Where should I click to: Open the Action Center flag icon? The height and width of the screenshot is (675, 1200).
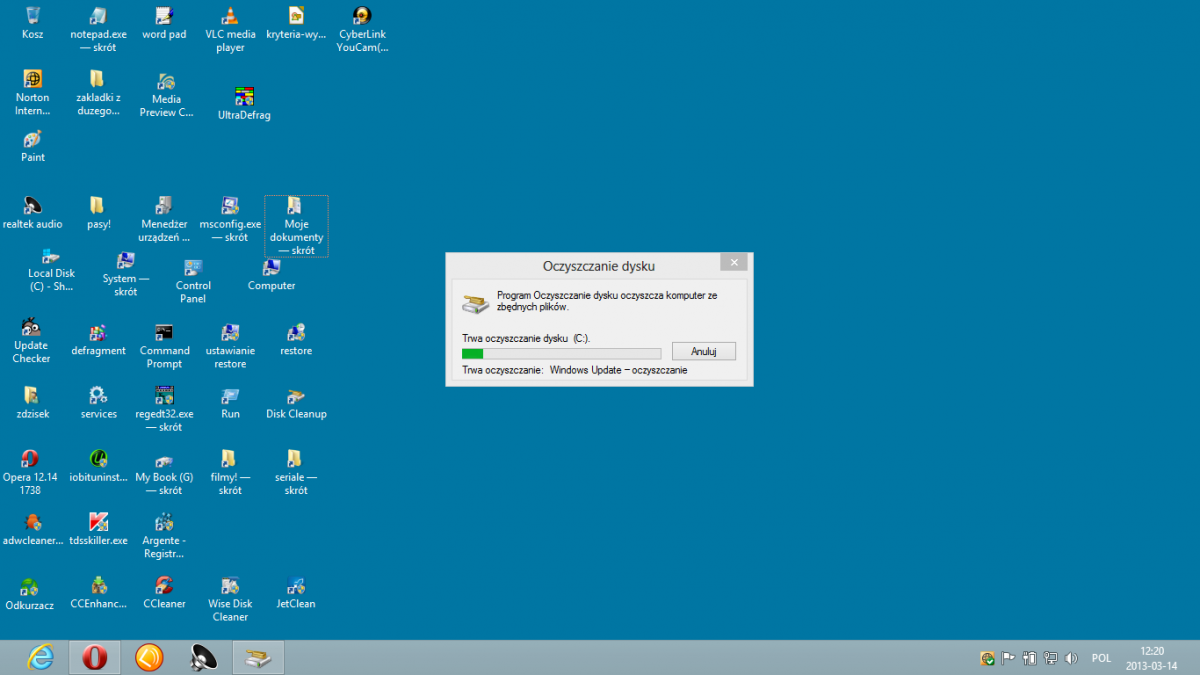[1008, 658]
